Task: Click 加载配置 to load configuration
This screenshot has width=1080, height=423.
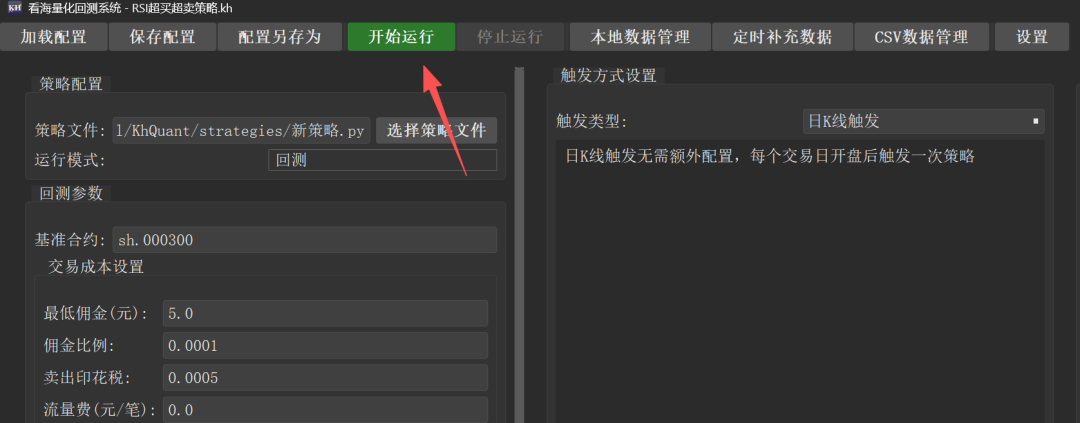Action: (54, 37)
